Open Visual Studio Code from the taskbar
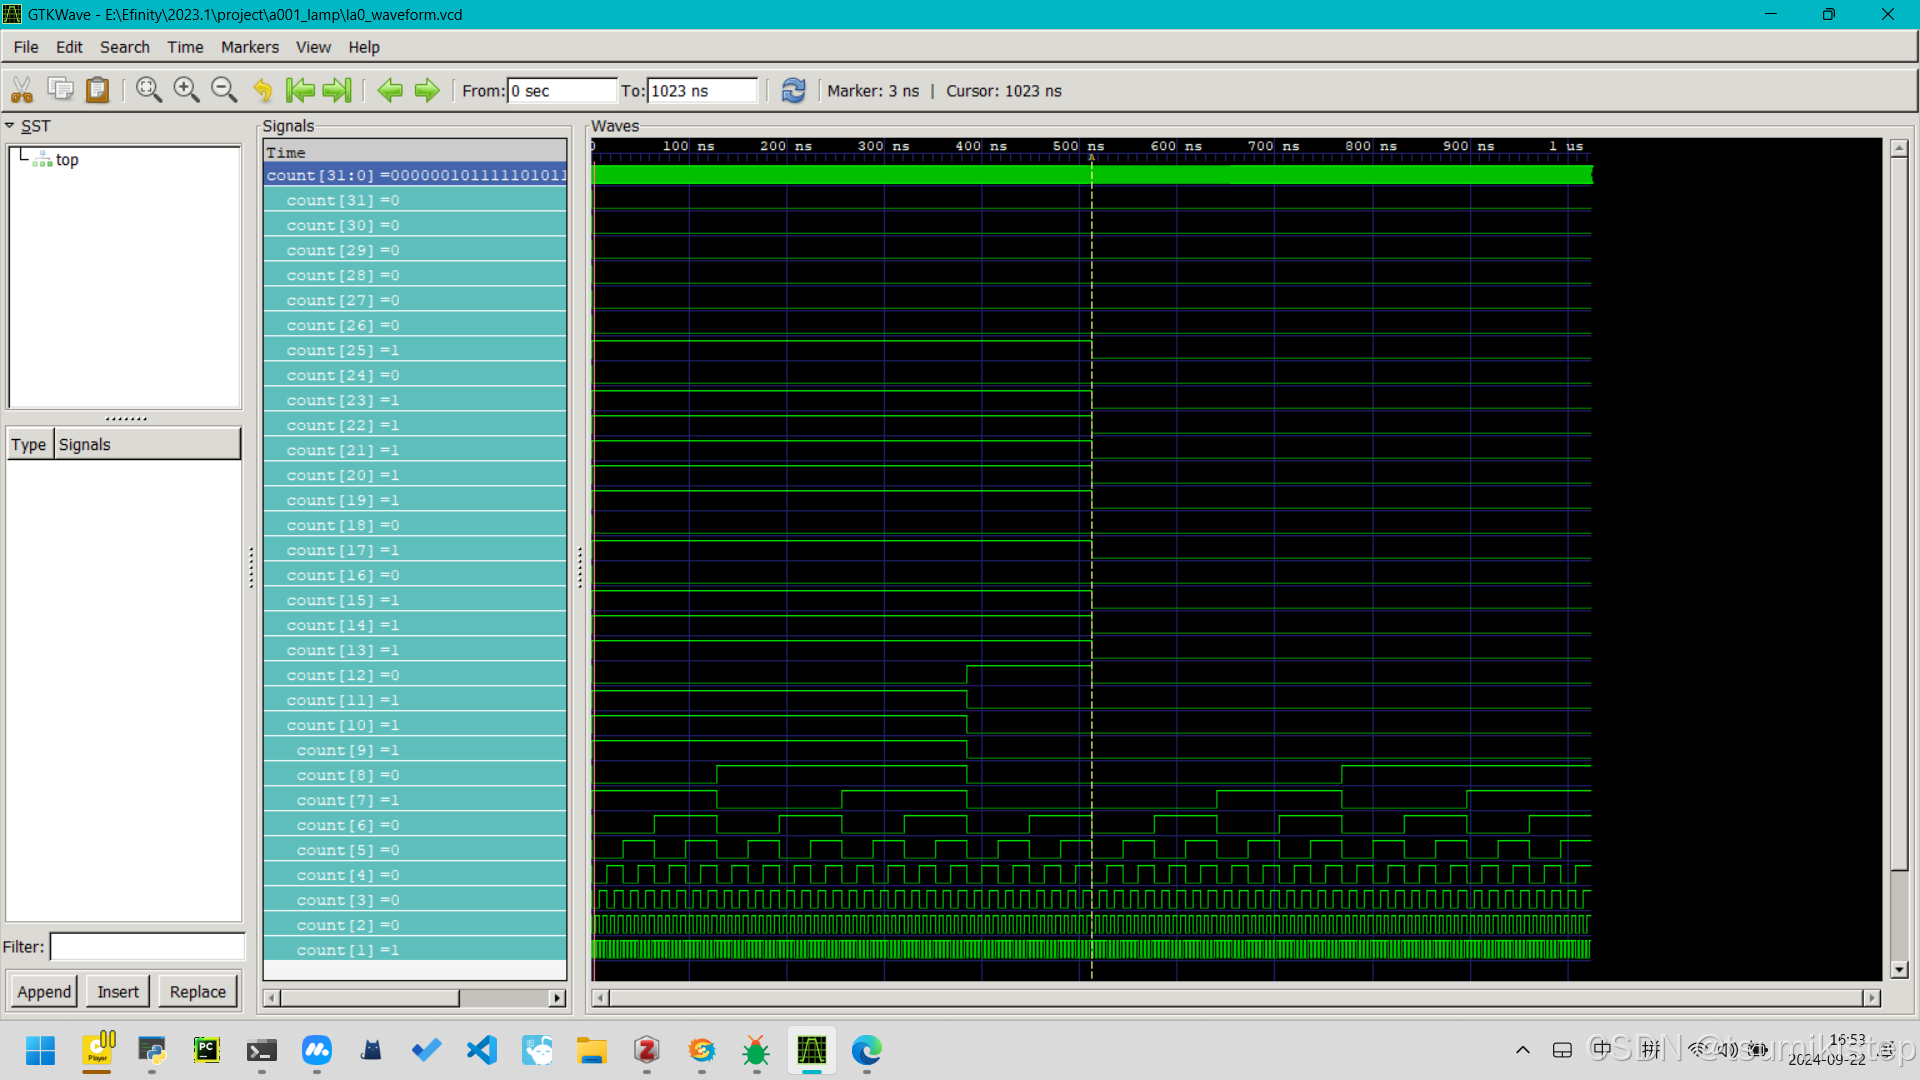 point(482,1050)
